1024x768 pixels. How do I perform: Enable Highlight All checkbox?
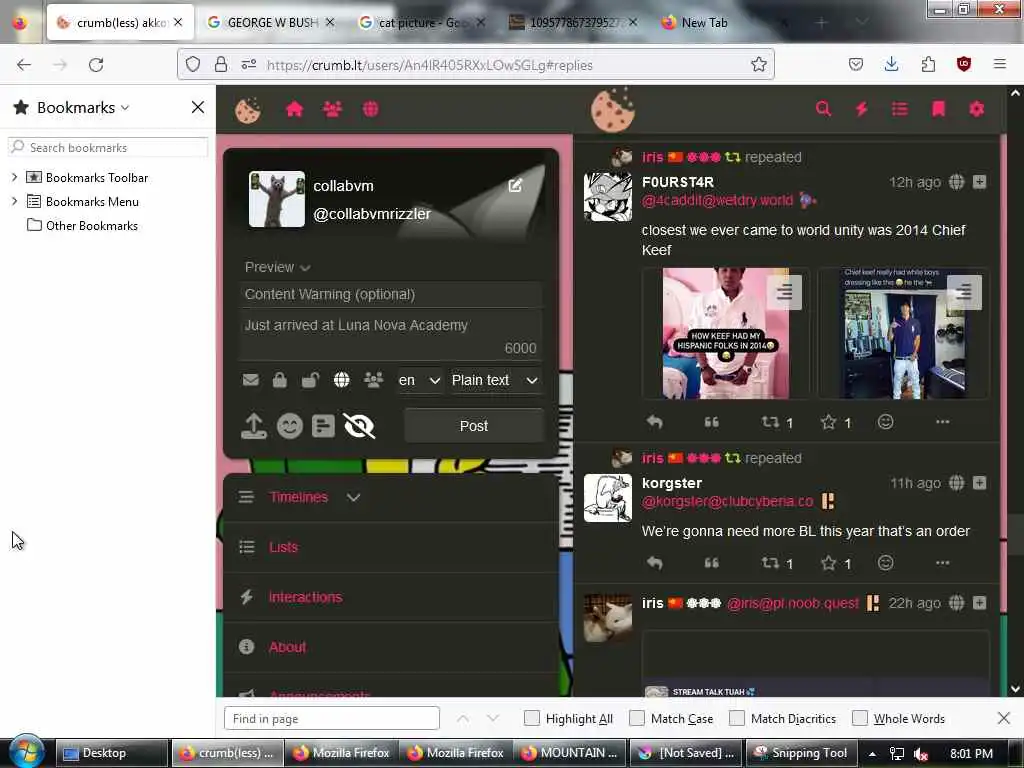tap(532, 718)
